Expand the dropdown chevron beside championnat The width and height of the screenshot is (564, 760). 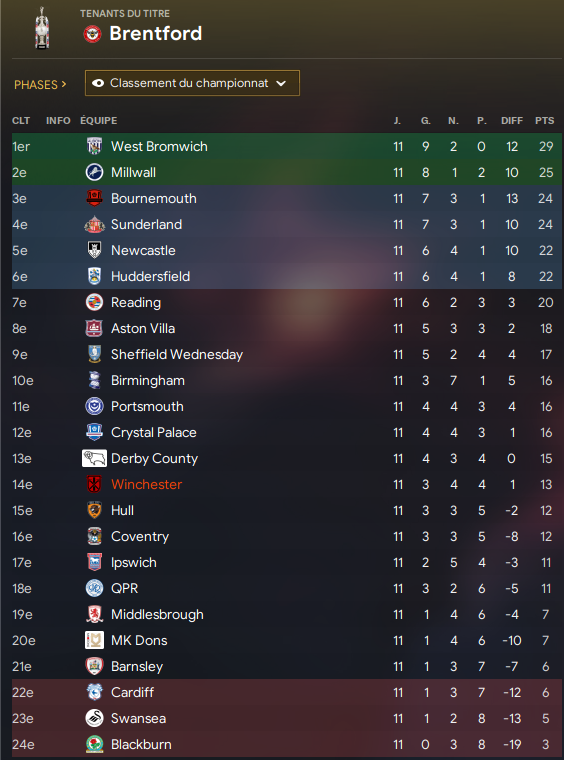click(281, 83)
